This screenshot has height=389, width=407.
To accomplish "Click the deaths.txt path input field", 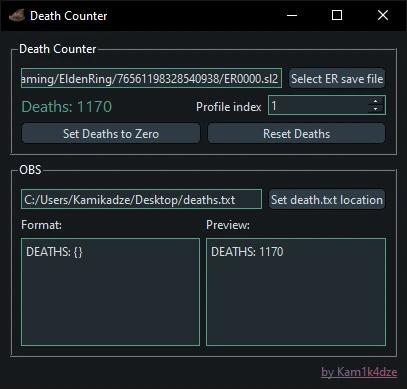I will point(141,199).
